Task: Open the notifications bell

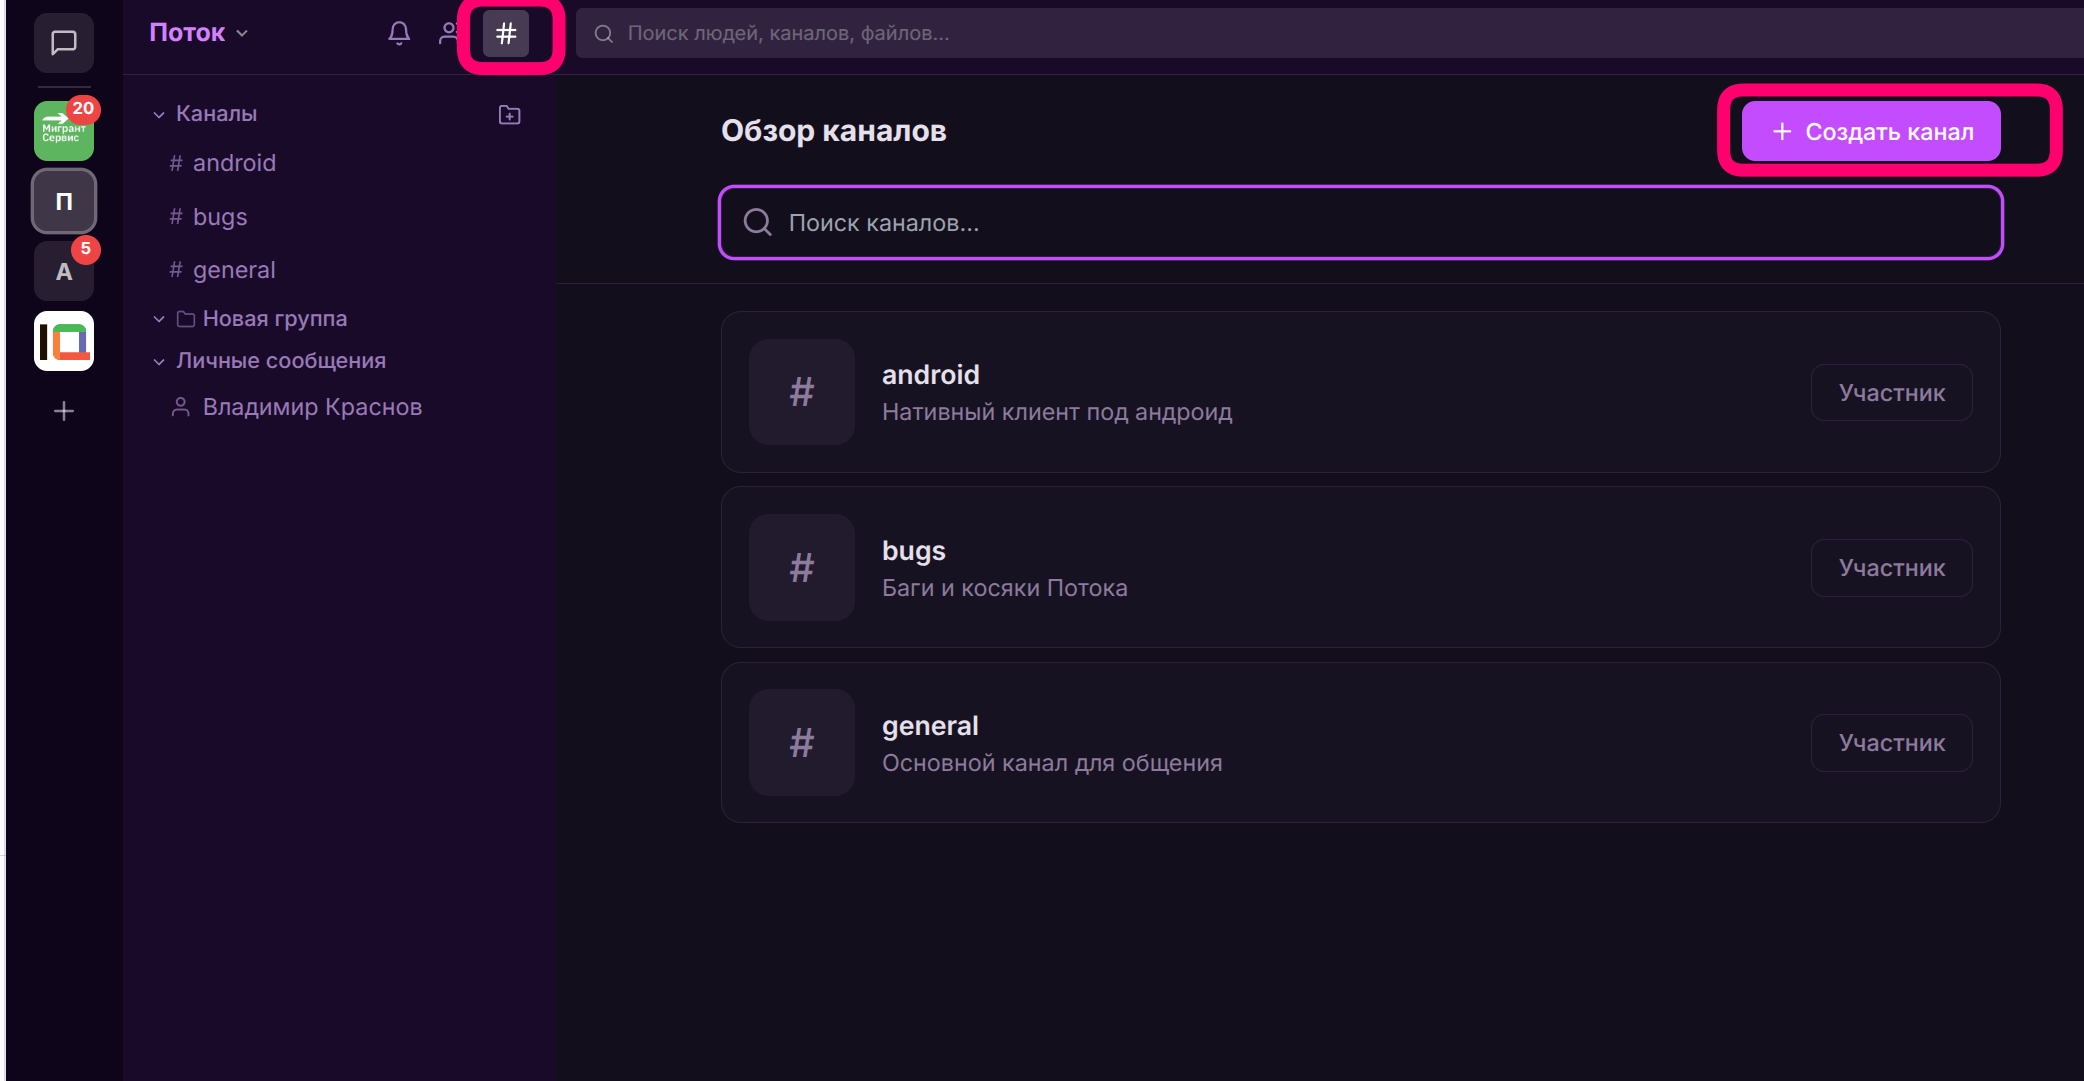Action: tap(399, 33)
